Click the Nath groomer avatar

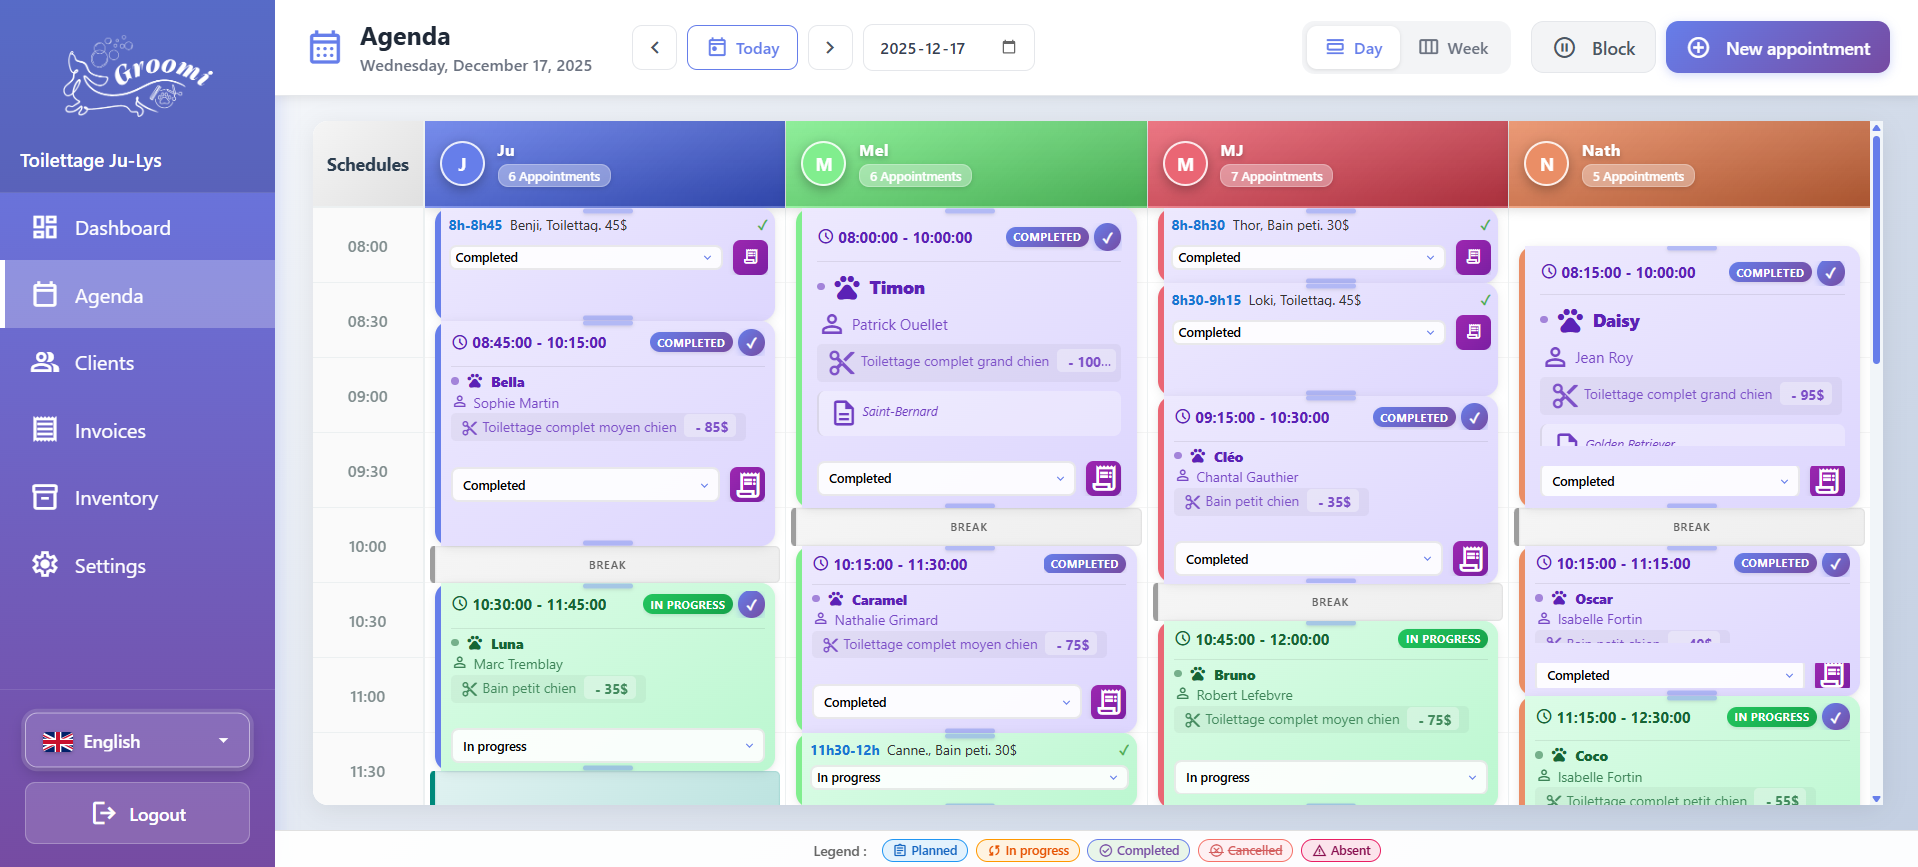[1546, 164]
